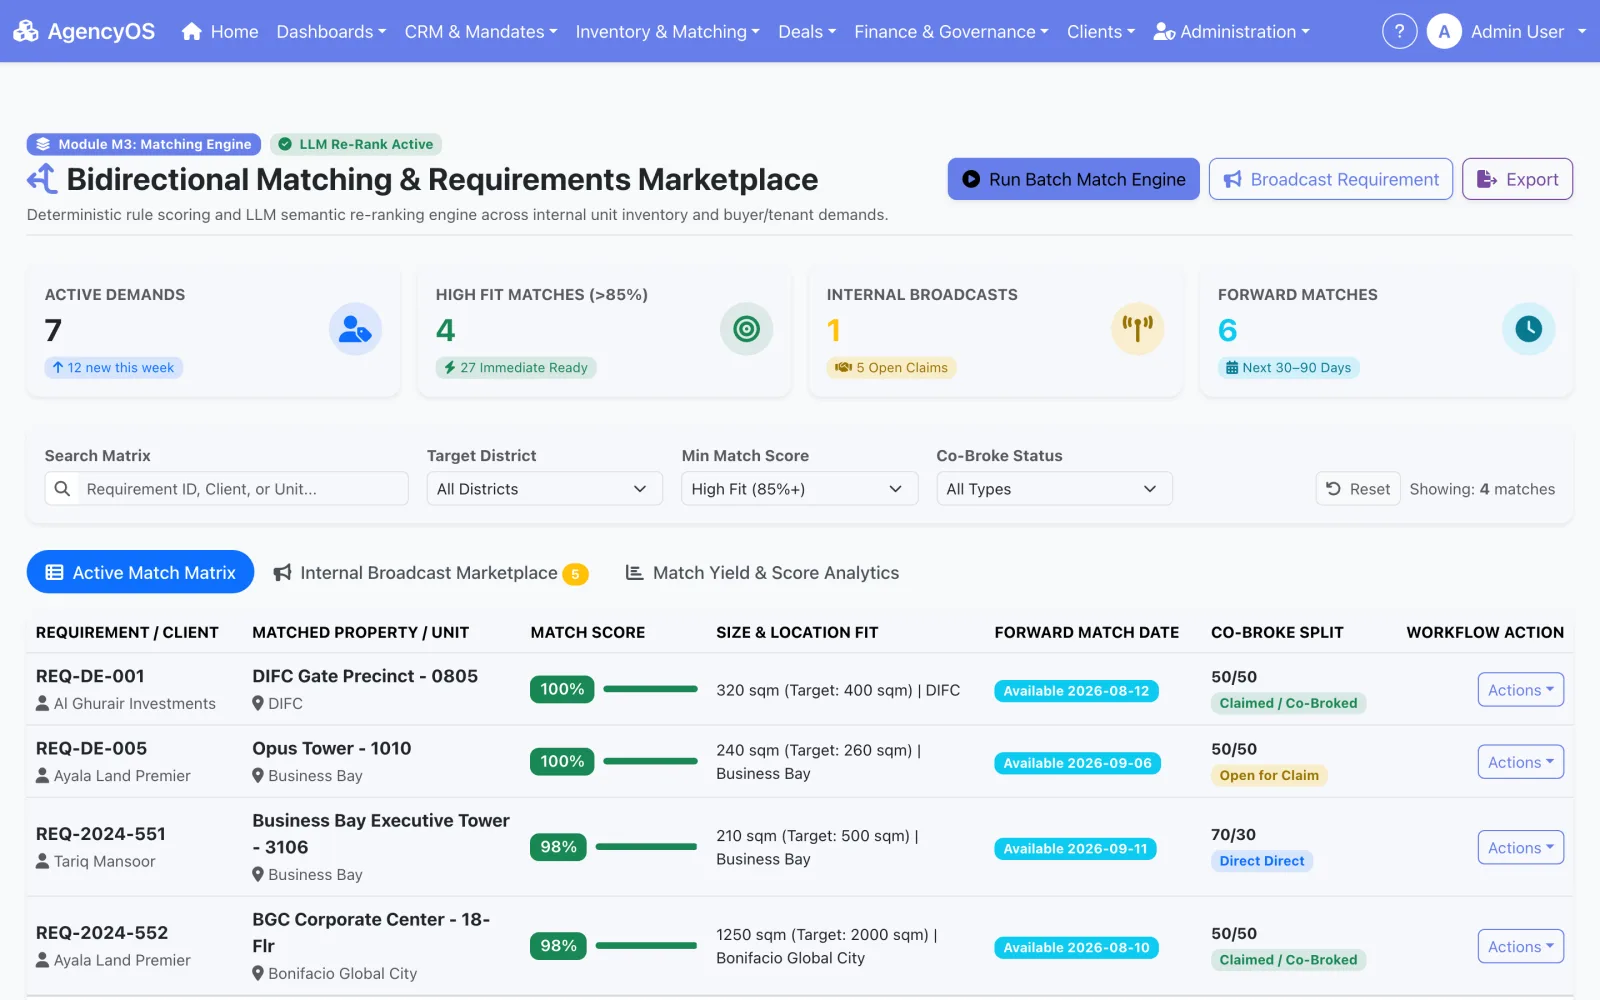The width and height of the screenshot is (1600, 1000).
Task: Open the Target District All Districts dropdown
Action: pos(544,489)
